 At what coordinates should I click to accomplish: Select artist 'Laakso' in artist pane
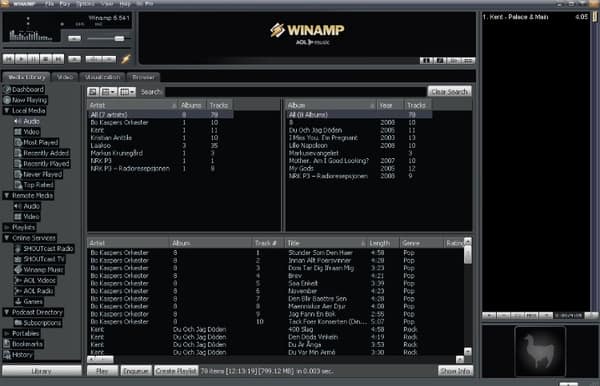point(160,145)
